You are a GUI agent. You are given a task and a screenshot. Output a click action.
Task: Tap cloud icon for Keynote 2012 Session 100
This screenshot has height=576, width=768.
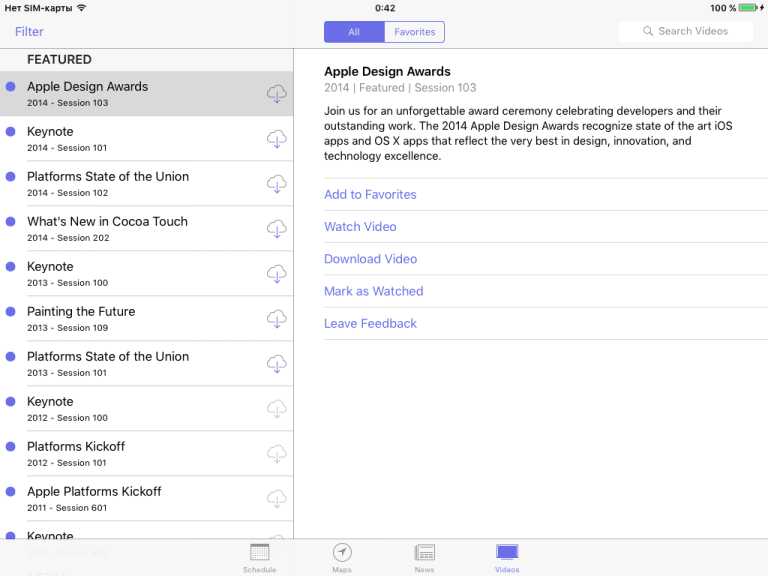pyautogui.click(x=277, y=409)
